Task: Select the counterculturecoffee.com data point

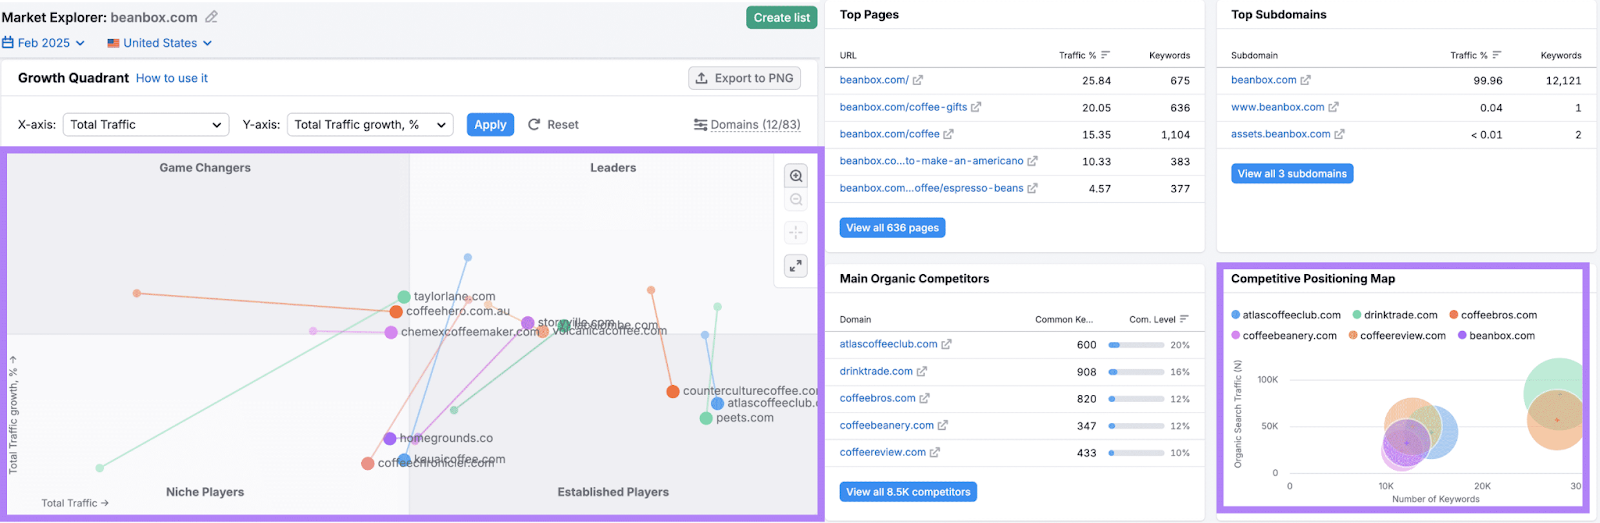Action: [673, 391]
